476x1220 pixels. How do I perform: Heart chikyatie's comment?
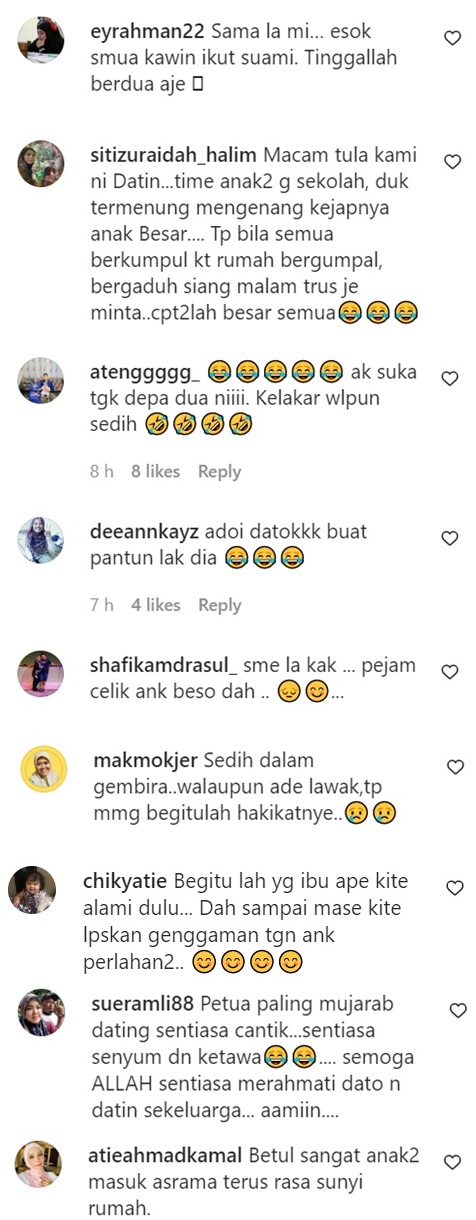click(454, 888)
